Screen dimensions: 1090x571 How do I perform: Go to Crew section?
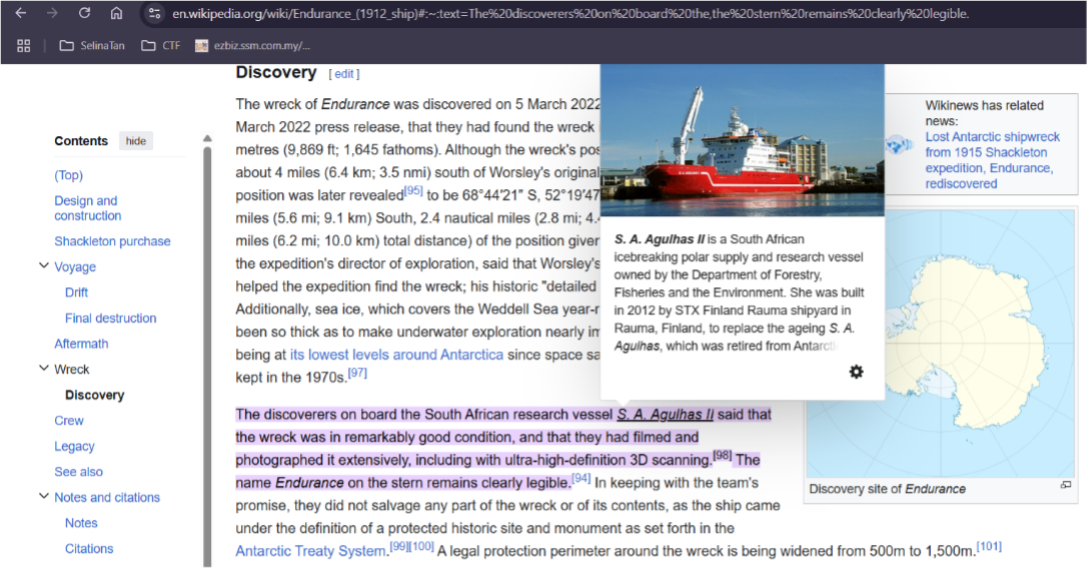[69, 421]
